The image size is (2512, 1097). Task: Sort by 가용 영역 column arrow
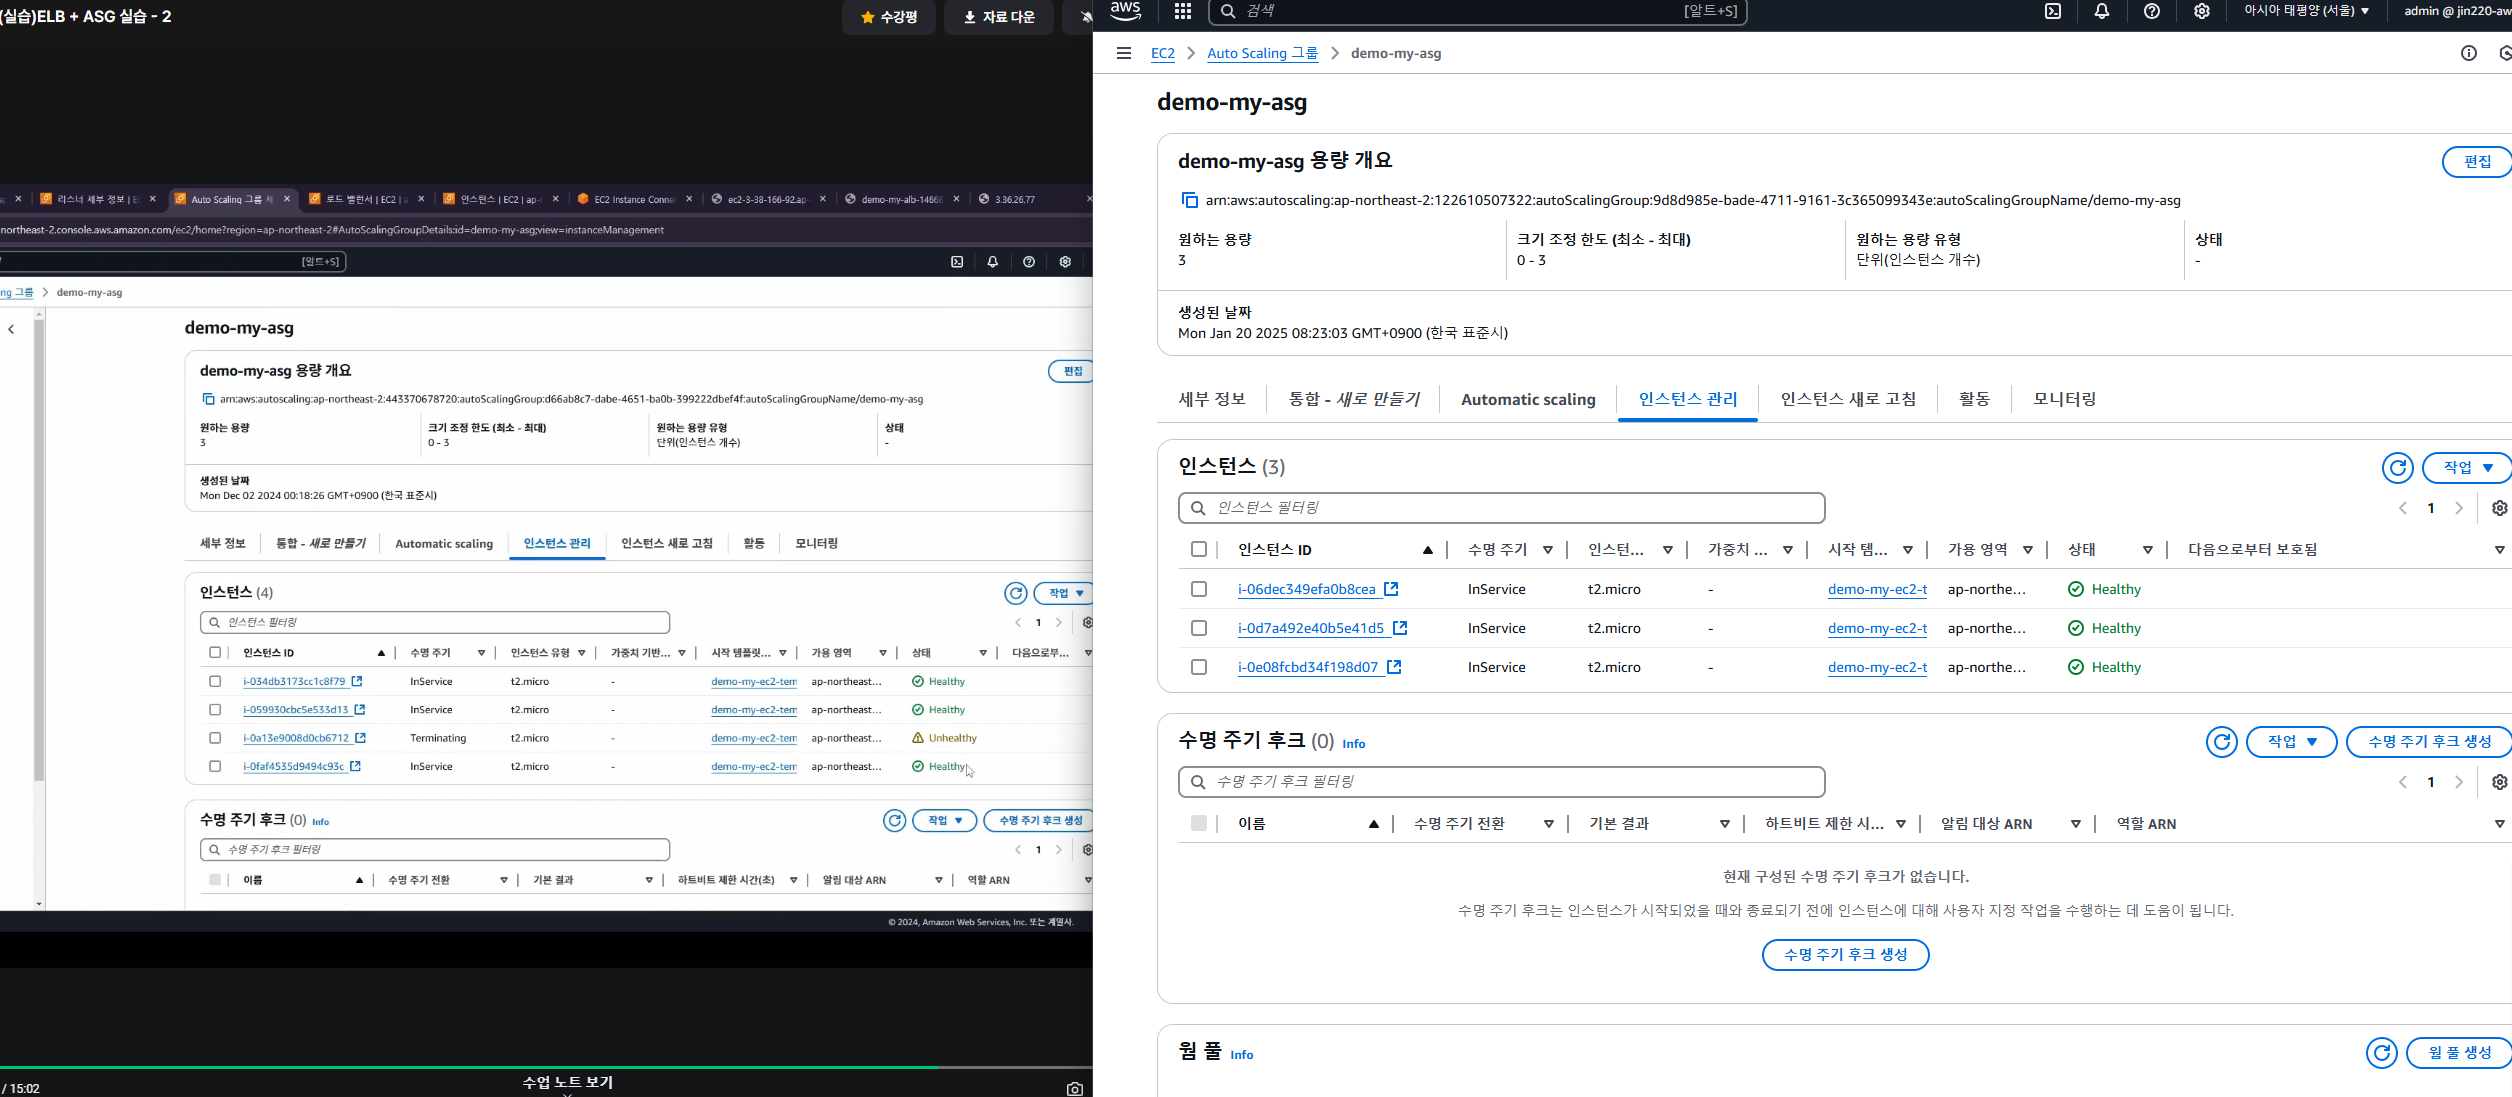pos(2028,549)
